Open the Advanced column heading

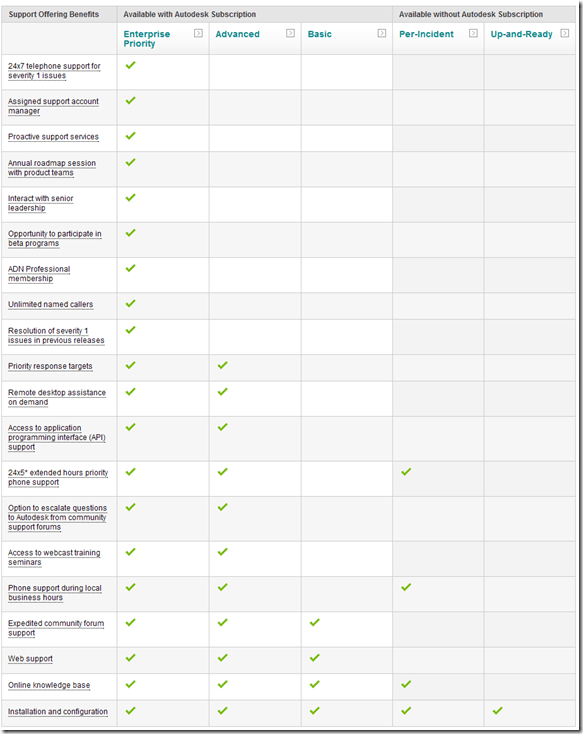click(237, 34)
